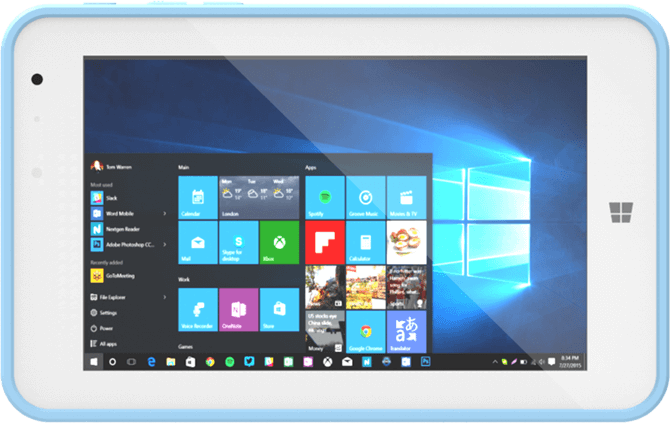
Task: Open the Money news tile
Action: click(325, 332)
